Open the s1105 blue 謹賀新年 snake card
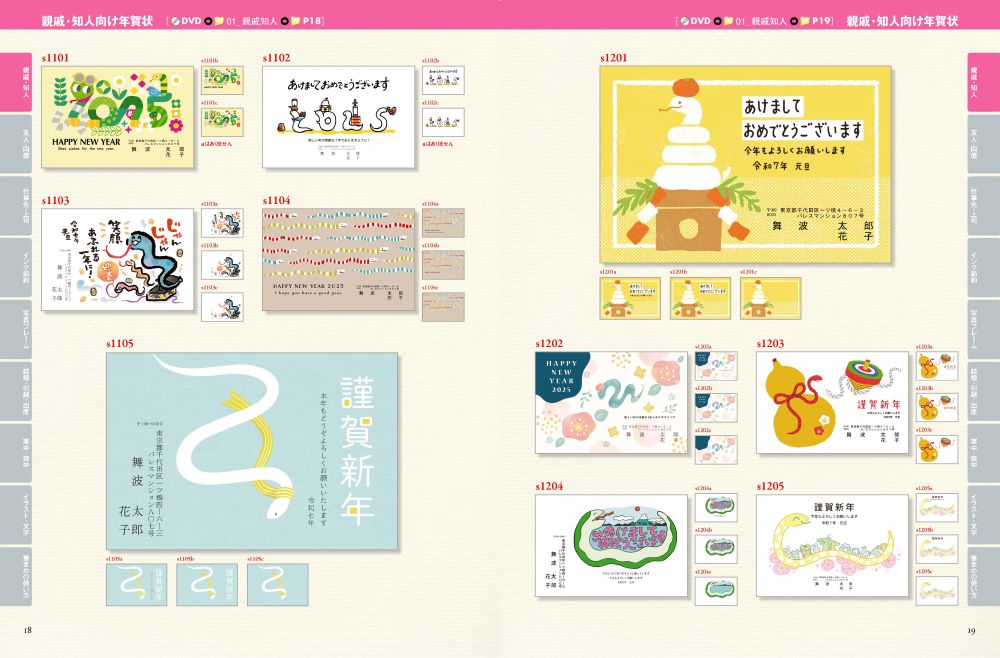1000x658 pixels. click(252, 451)
